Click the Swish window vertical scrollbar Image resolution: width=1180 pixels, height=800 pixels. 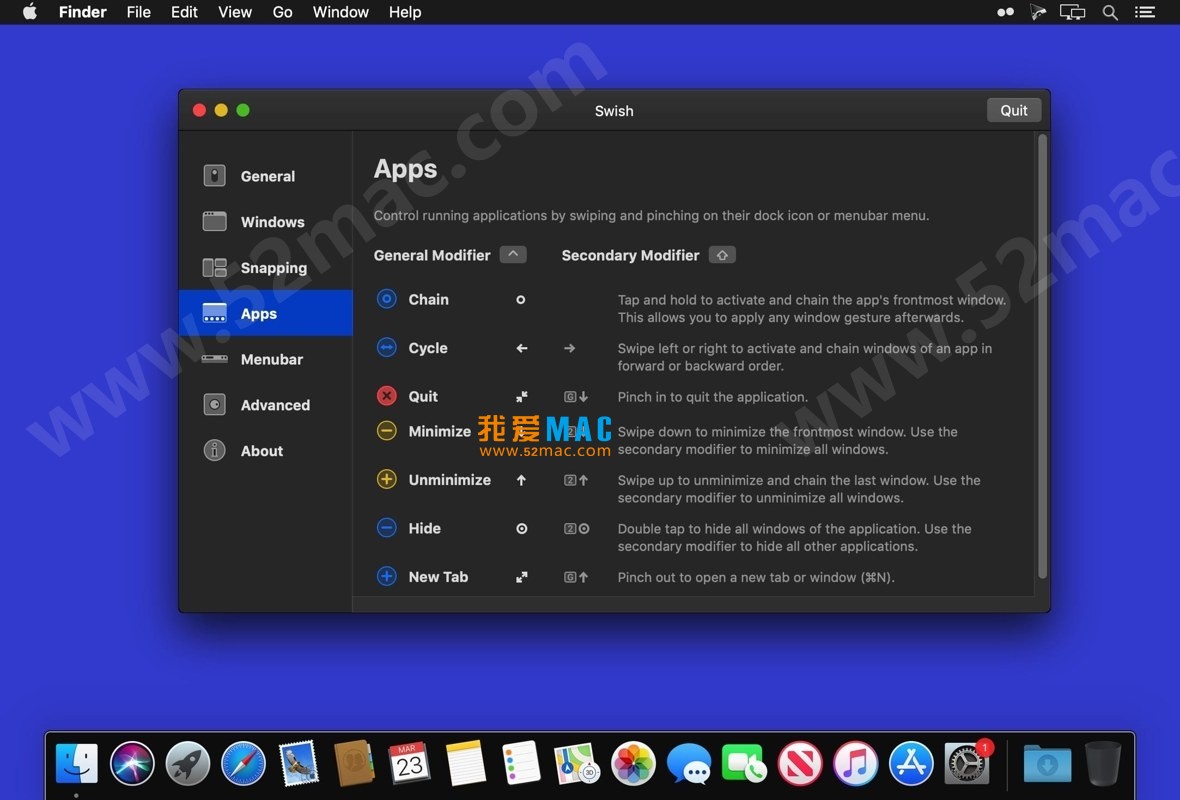tap(1042, 357)
